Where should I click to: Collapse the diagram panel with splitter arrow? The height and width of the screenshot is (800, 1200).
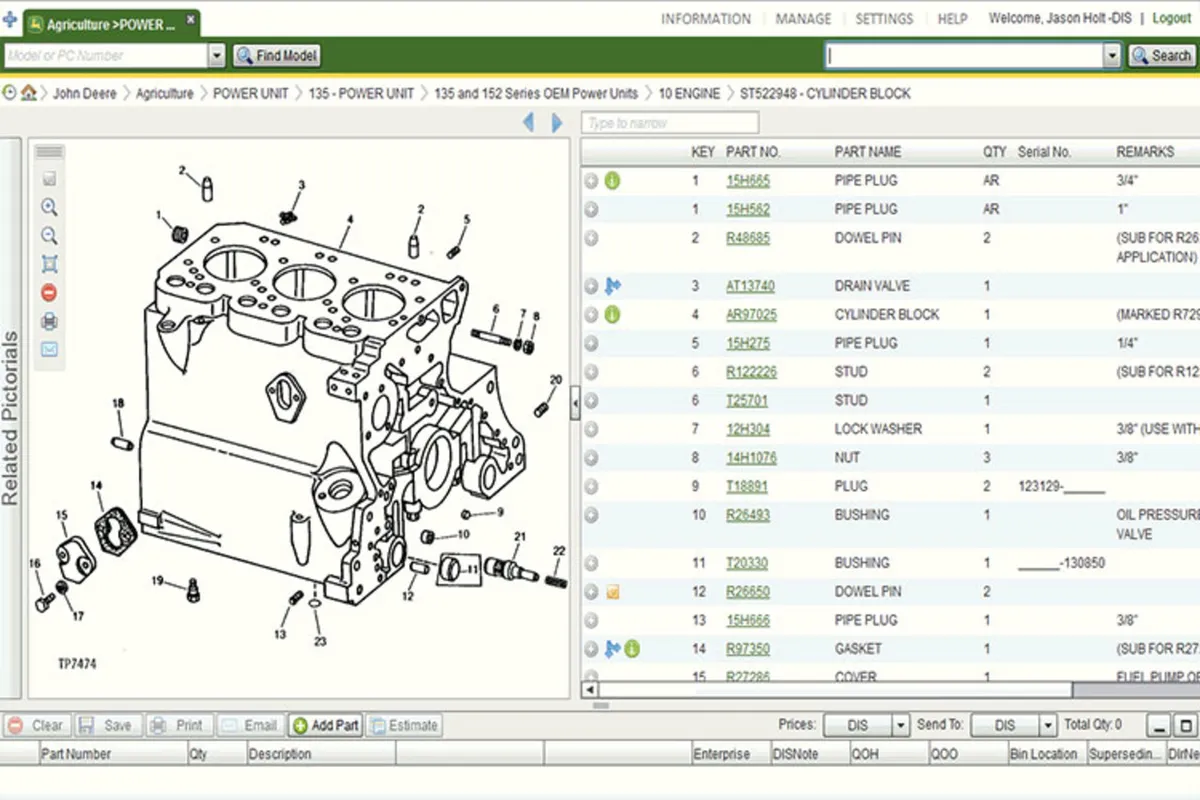(x=575, y=404)
